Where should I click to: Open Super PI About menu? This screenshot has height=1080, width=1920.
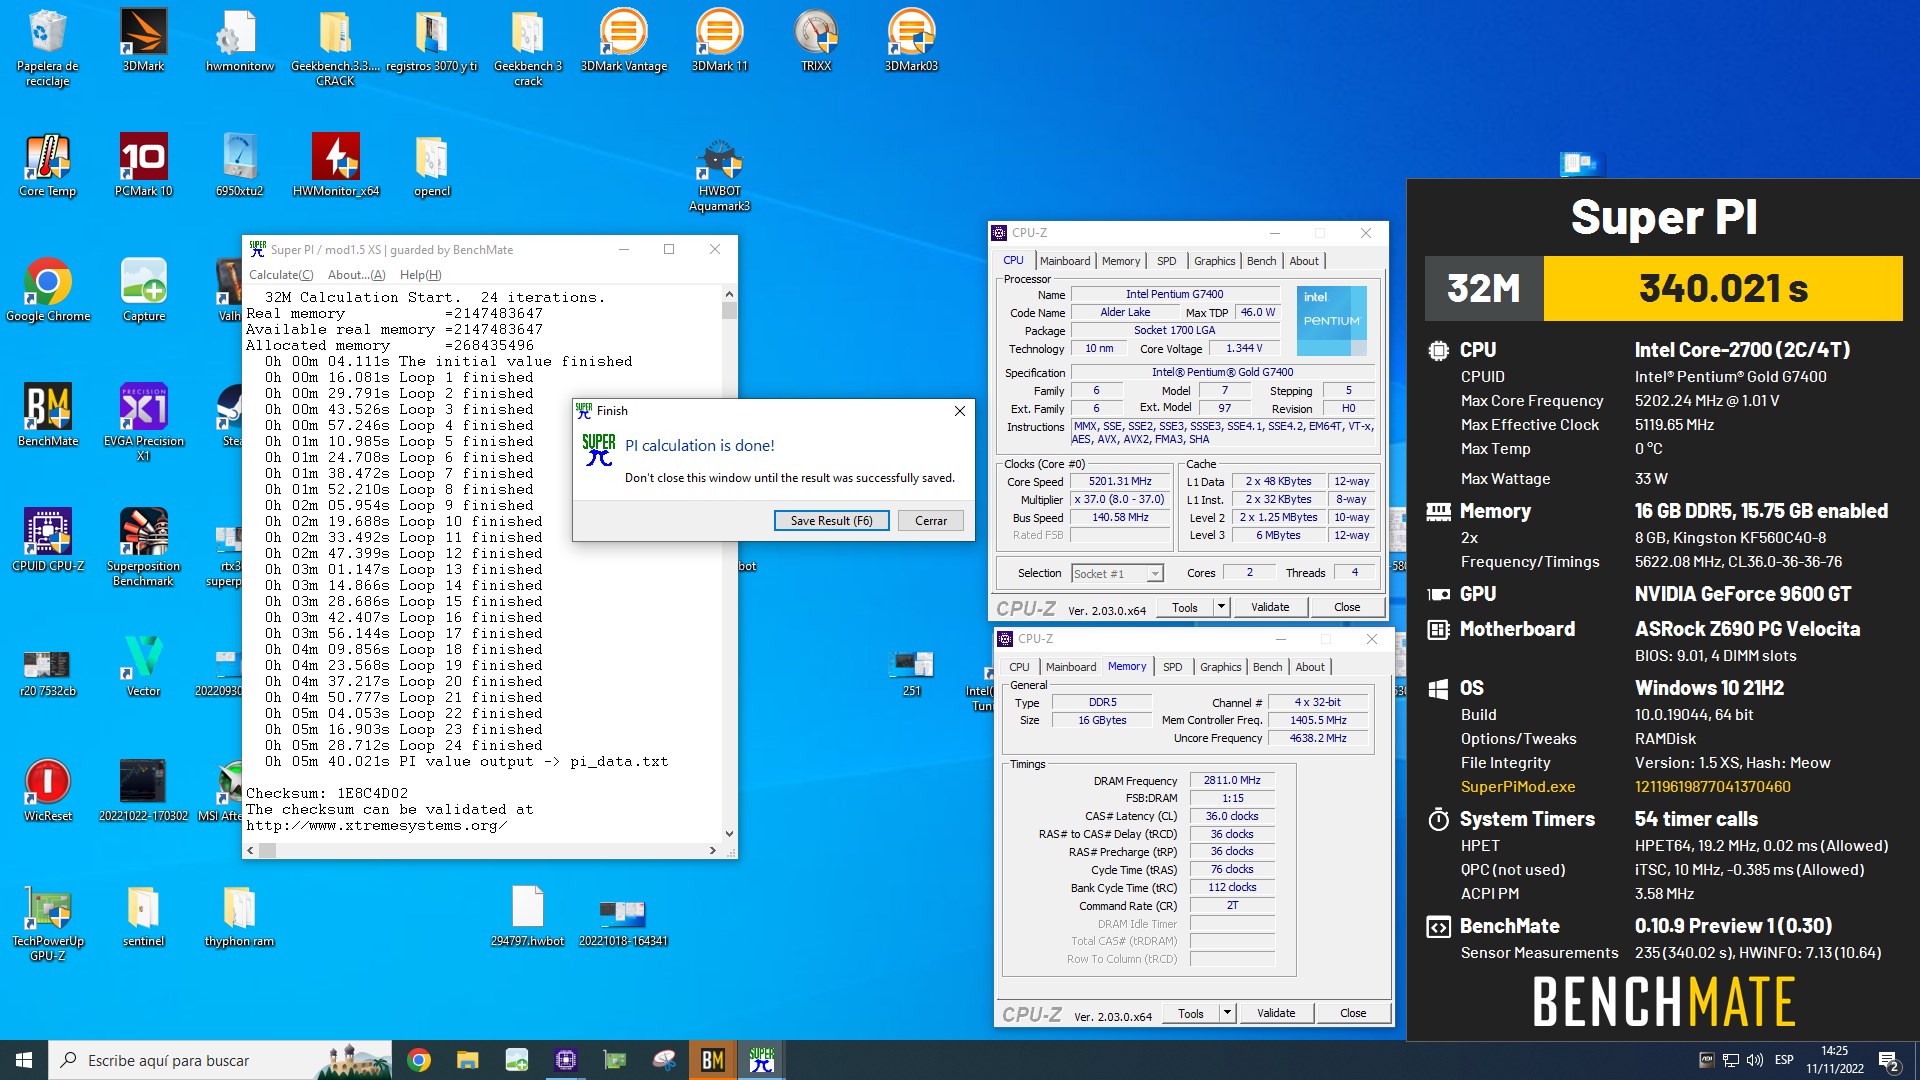tap(356, 275)
